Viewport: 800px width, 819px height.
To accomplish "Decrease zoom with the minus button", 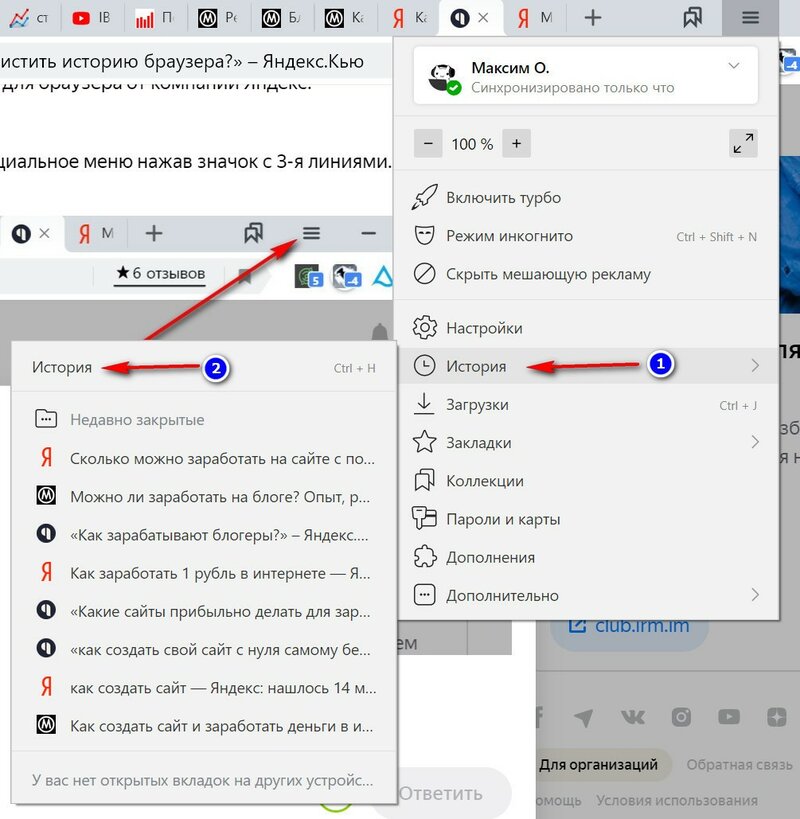I will pos(428,144).
